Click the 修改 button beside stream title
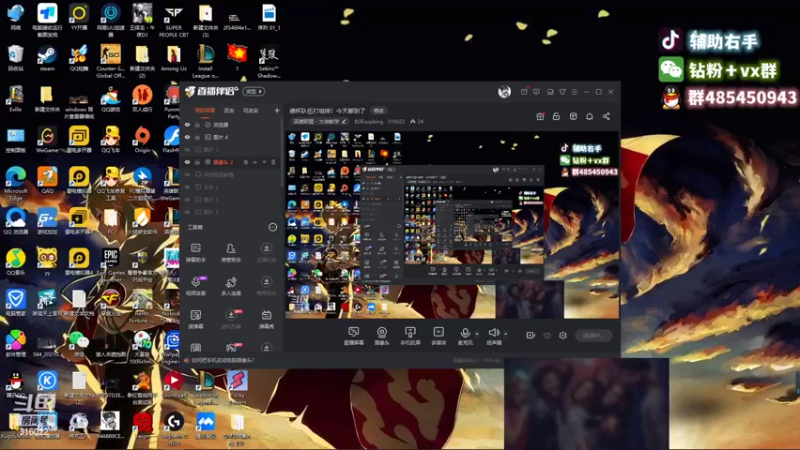The height and width of the screenshot is (450, 800). [378, 110]
